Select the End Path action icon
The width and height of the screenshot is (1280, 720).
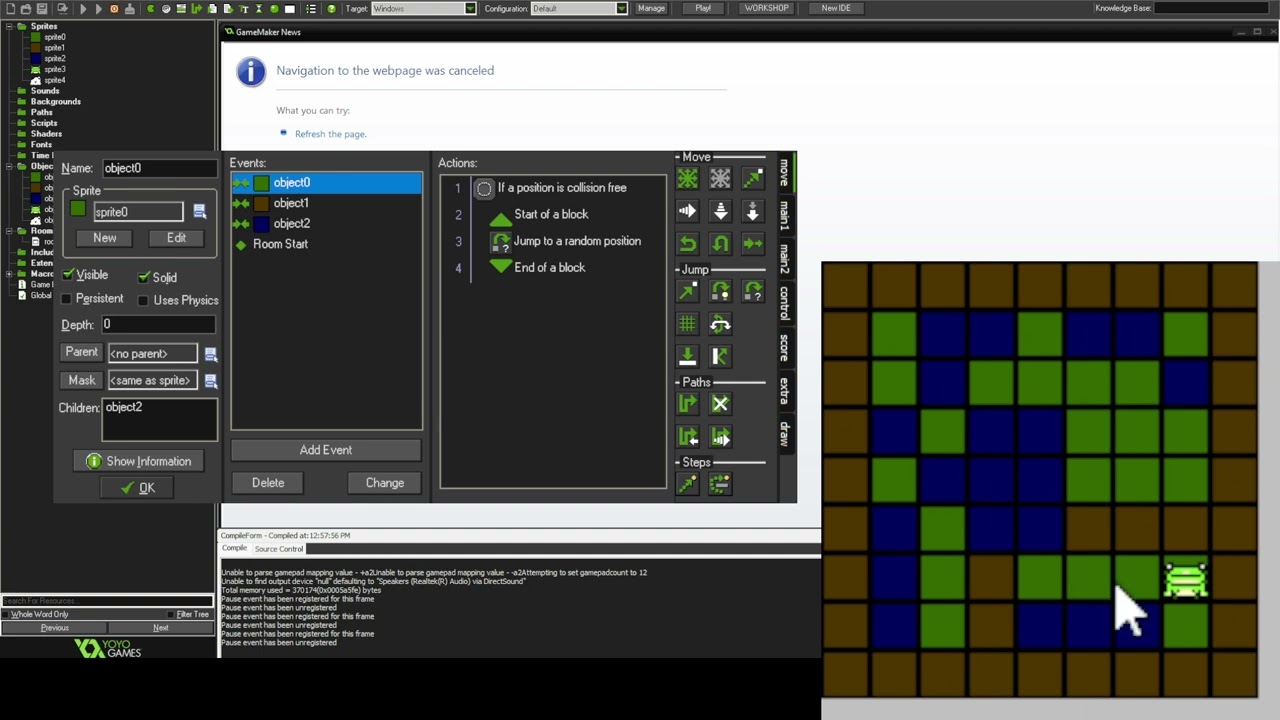(720, 404)
